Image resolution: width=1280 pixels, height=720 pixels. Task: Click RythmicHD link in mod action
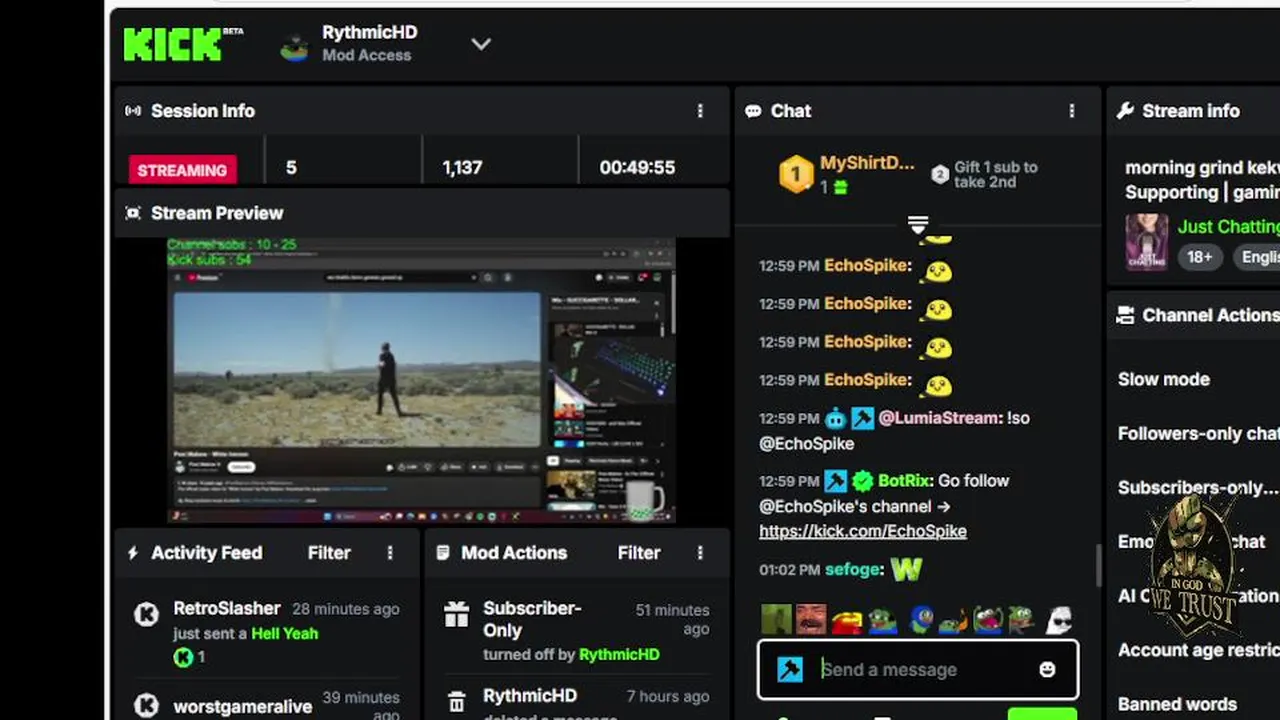click(x=619, y=655)
